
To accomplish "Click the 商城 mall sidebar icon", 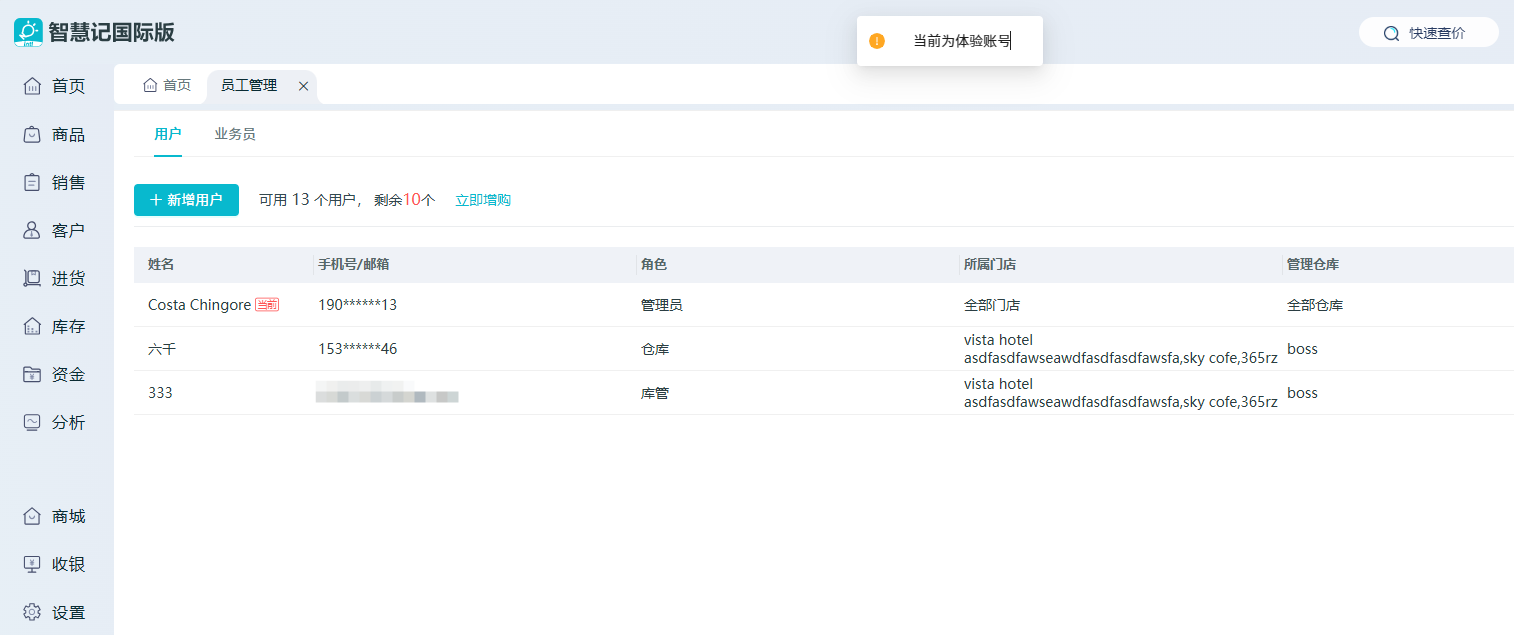I will coord(32,516).
